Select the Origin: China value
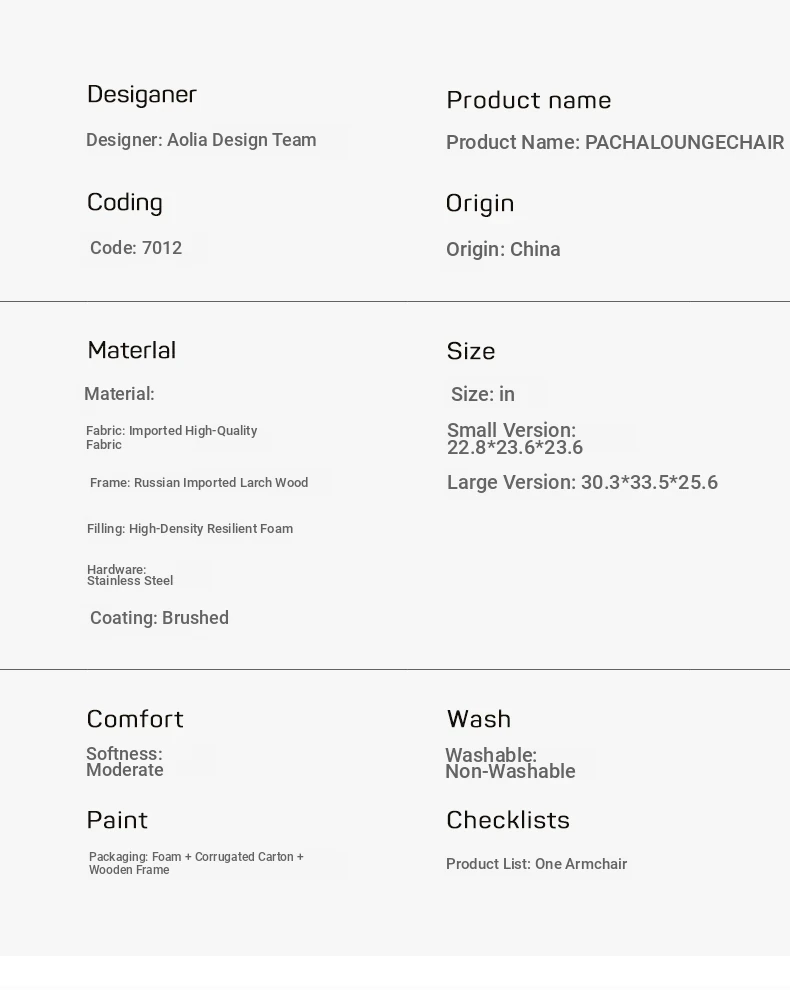 pos(503,250)
